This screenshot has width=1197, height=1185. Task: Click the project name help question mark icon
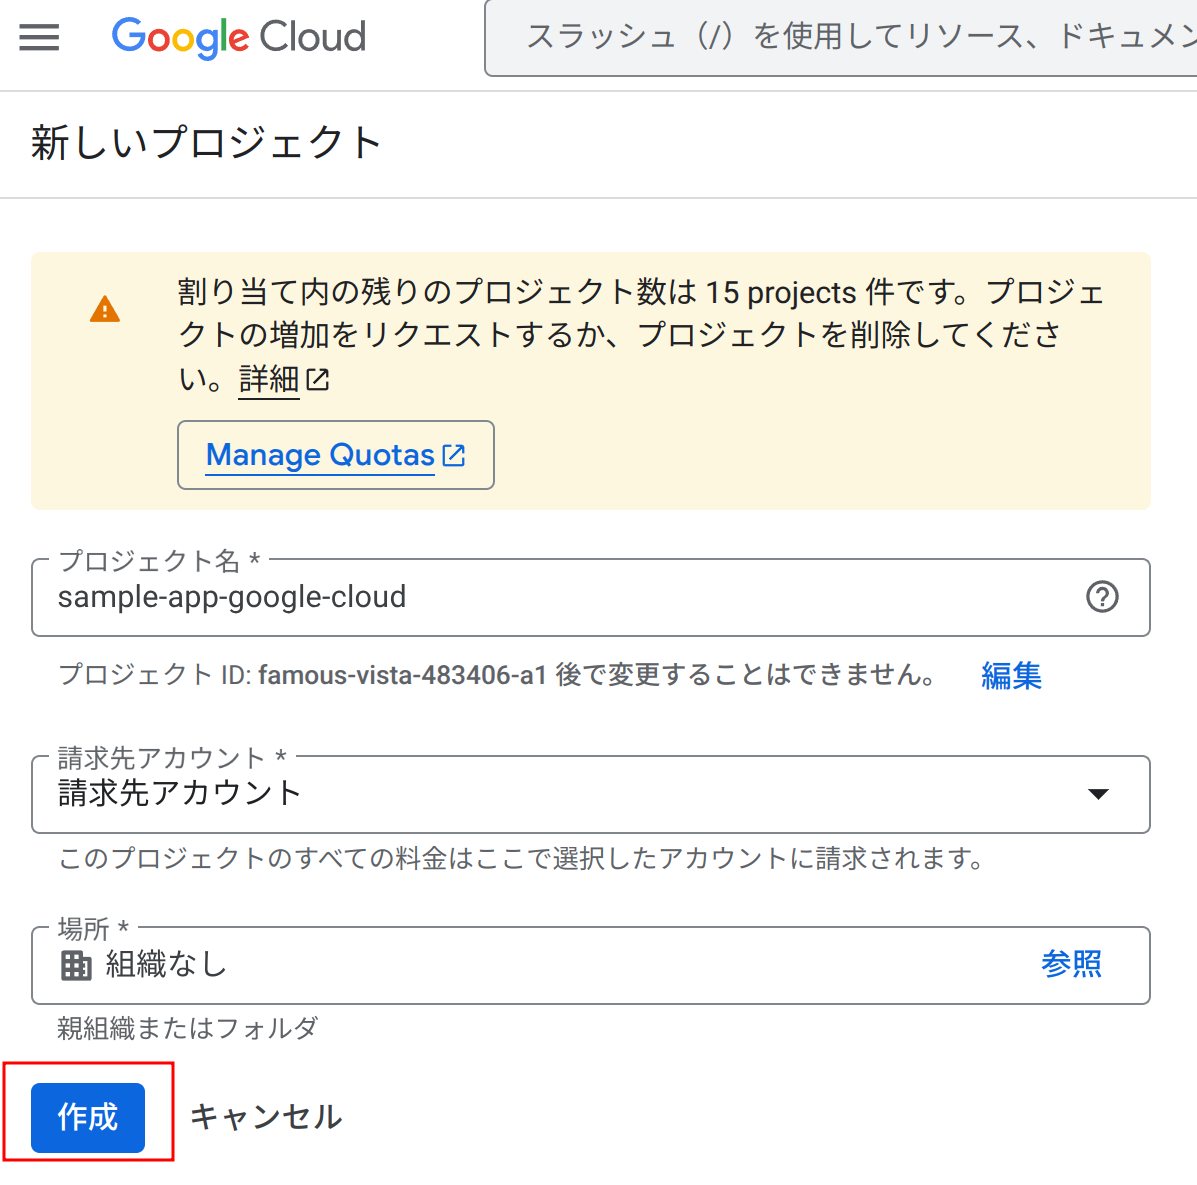[x=1102, y=597]
